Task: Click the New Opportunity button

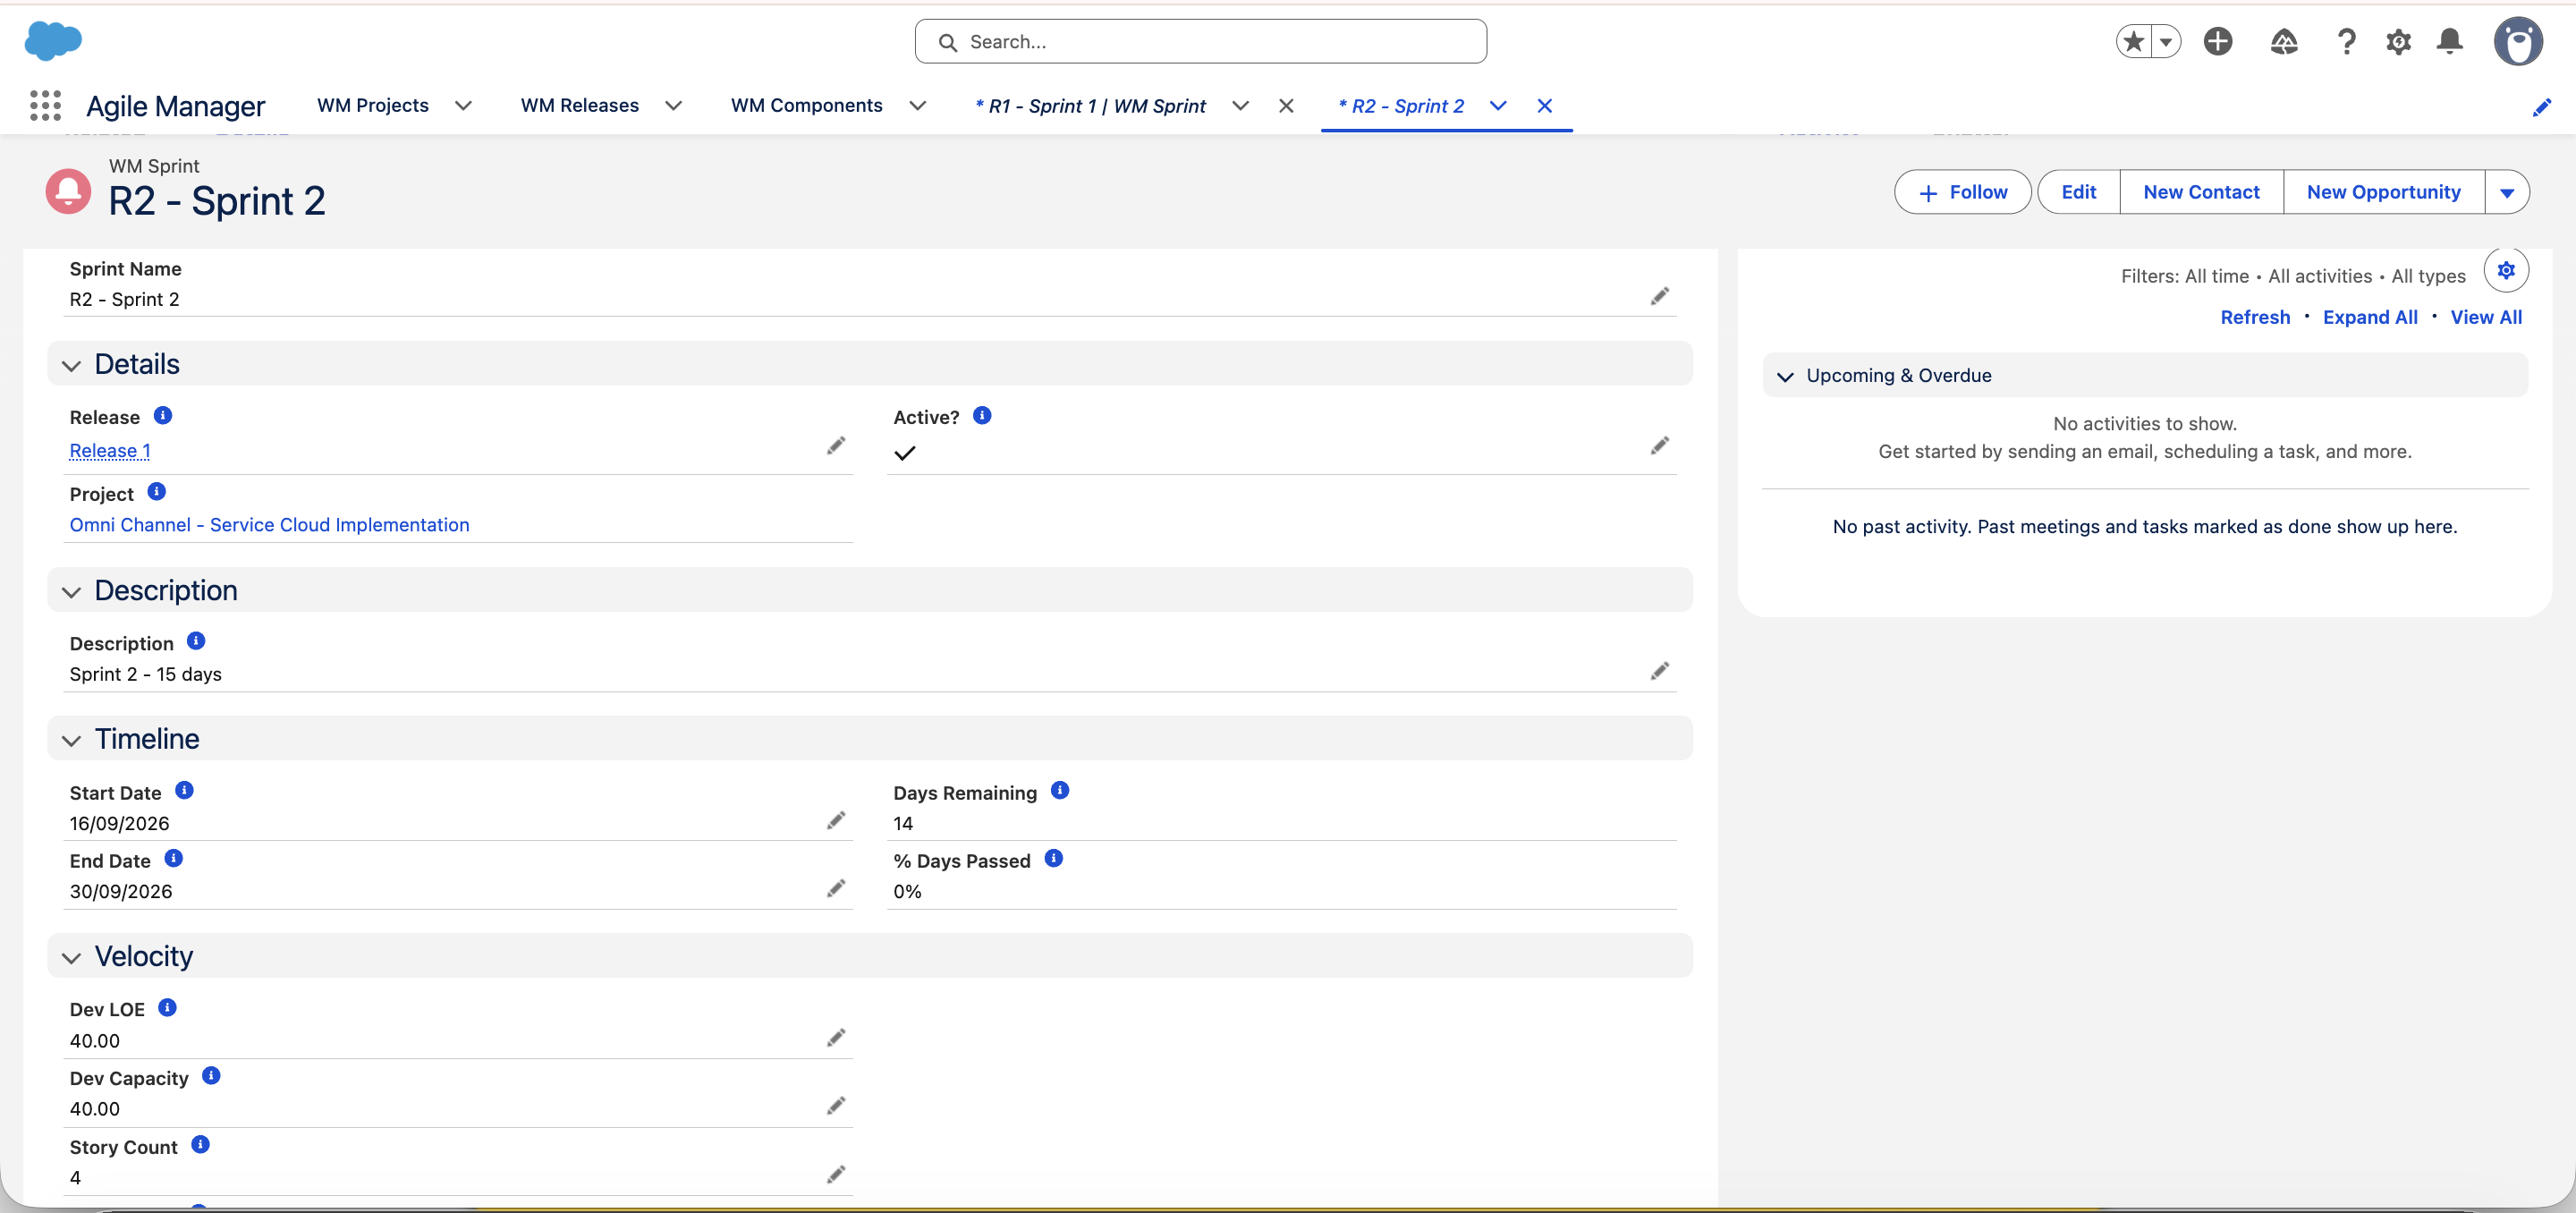Action: [2384, 192]
